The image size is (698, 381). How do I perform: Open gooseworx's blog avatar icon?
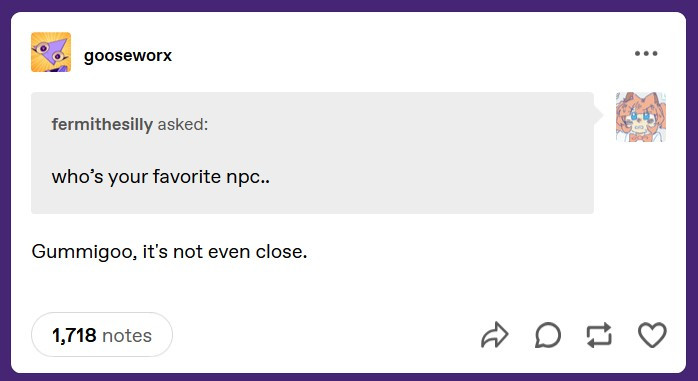tap(51, 52)
